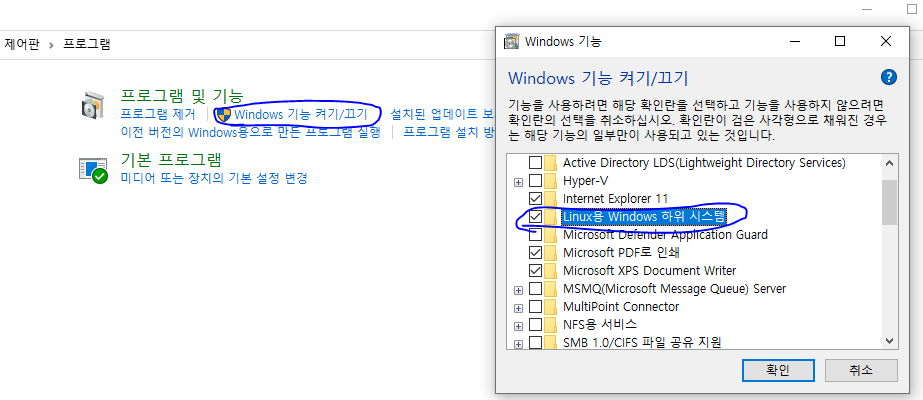Uncheck Microsoft PDF로 인쇄 checkbox
This screenshot has width=923, height=400.
536,253
